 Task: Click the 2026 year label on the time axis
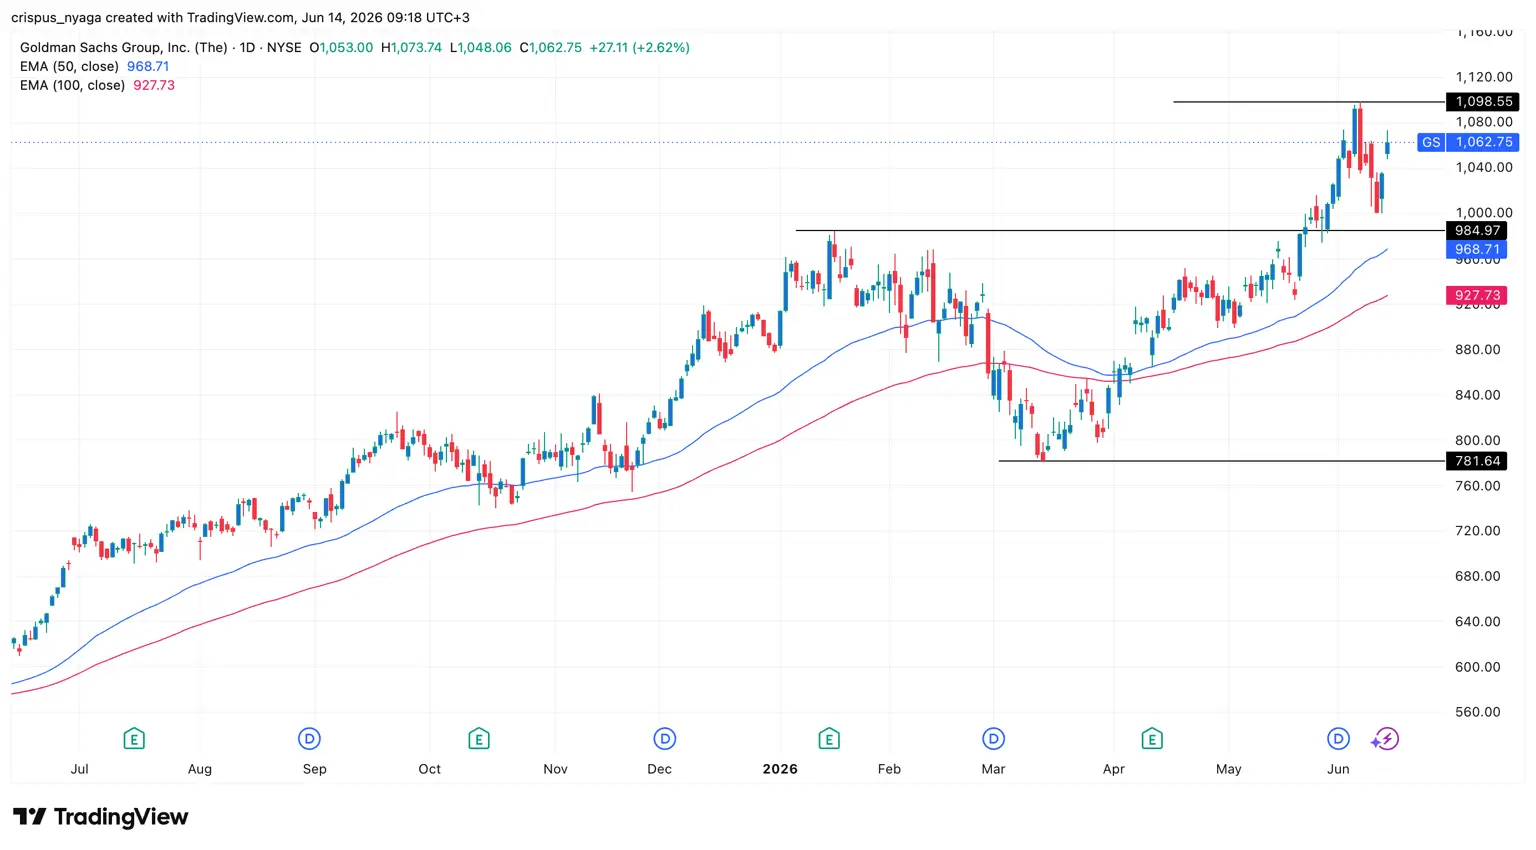[x=780, y=769]
